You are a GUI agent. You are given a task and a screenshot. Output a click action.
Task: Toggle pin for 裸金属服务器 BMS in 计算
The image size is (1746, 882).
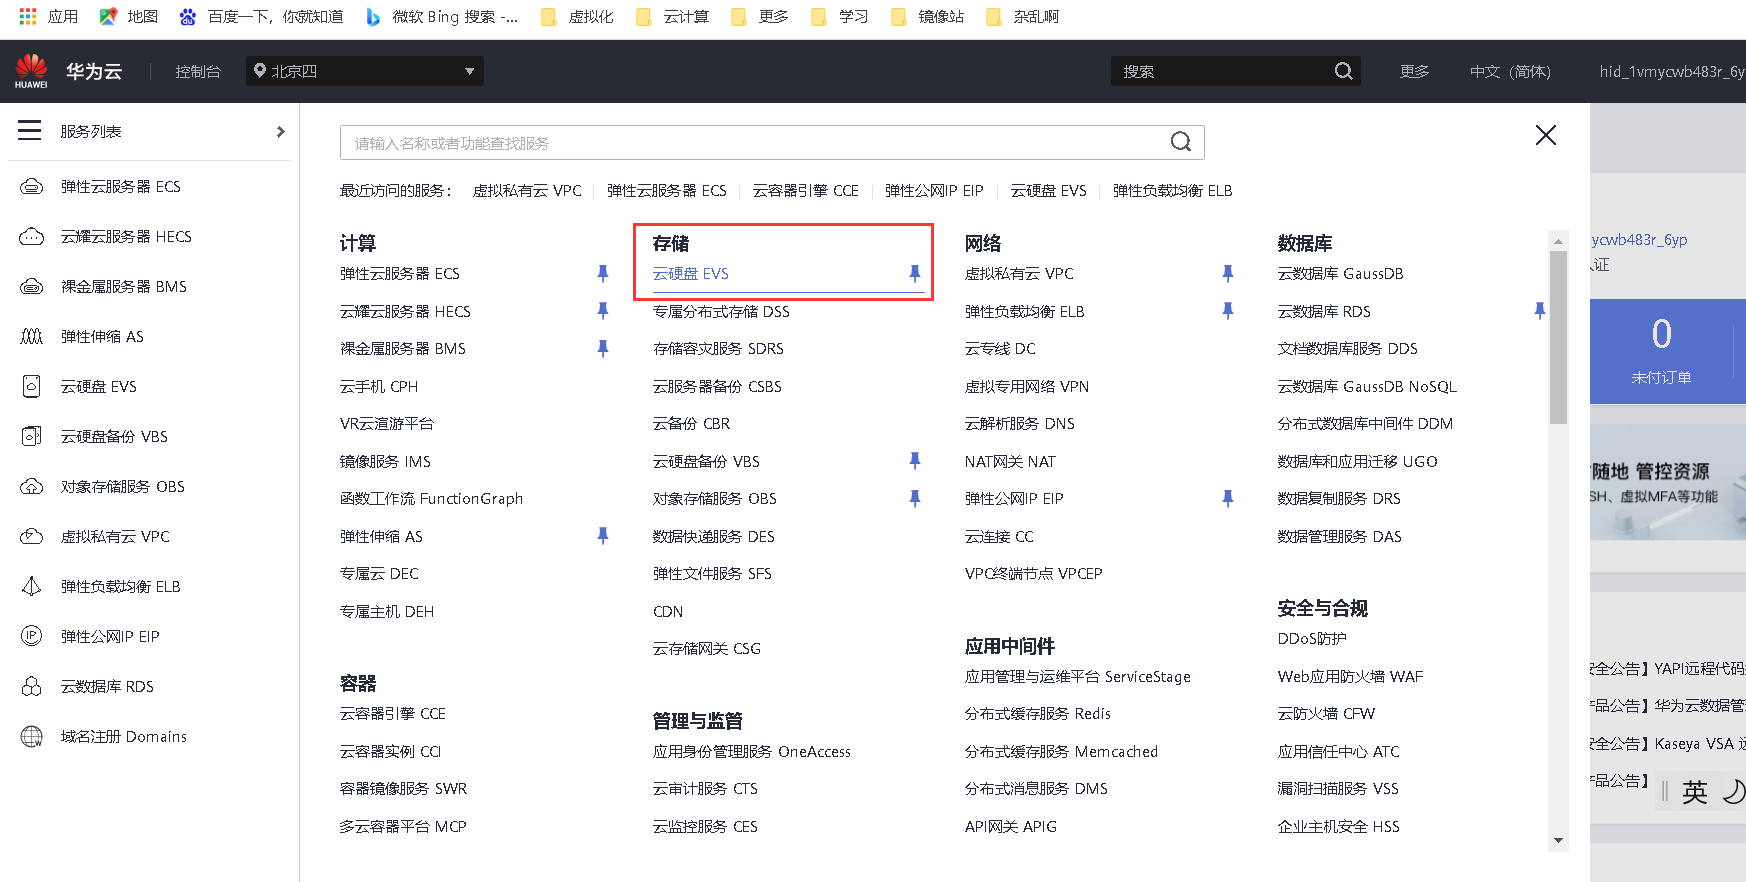tap(603, 348)
